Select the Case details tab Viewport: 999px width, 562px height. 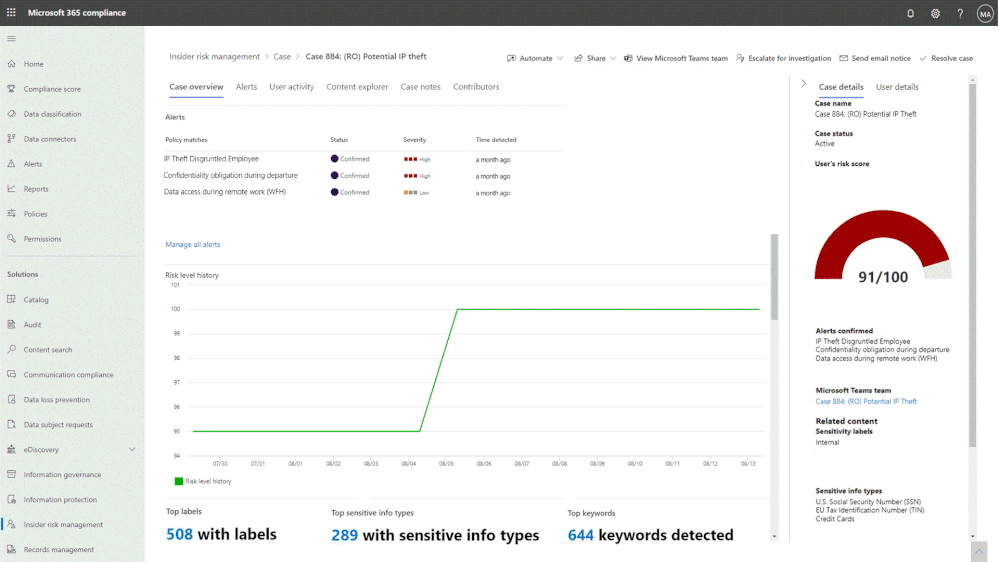click(x=841, y=87)
